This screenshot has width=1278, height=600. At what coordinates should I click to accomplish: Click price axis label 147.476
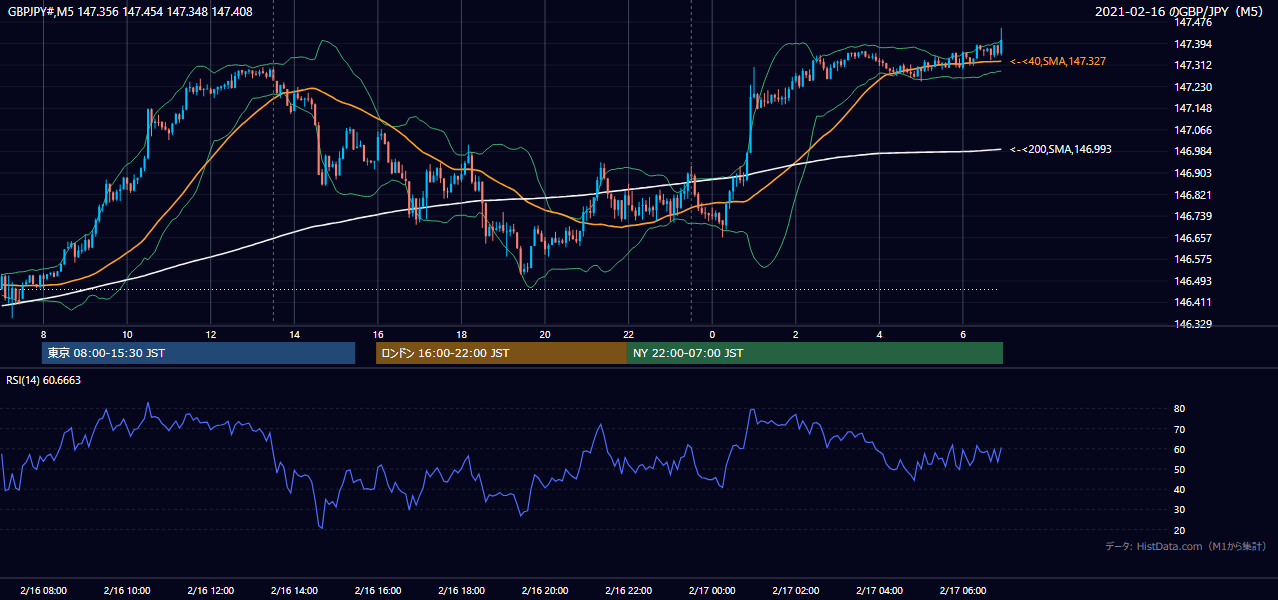pyautogui.click(x=1193, y=22)
